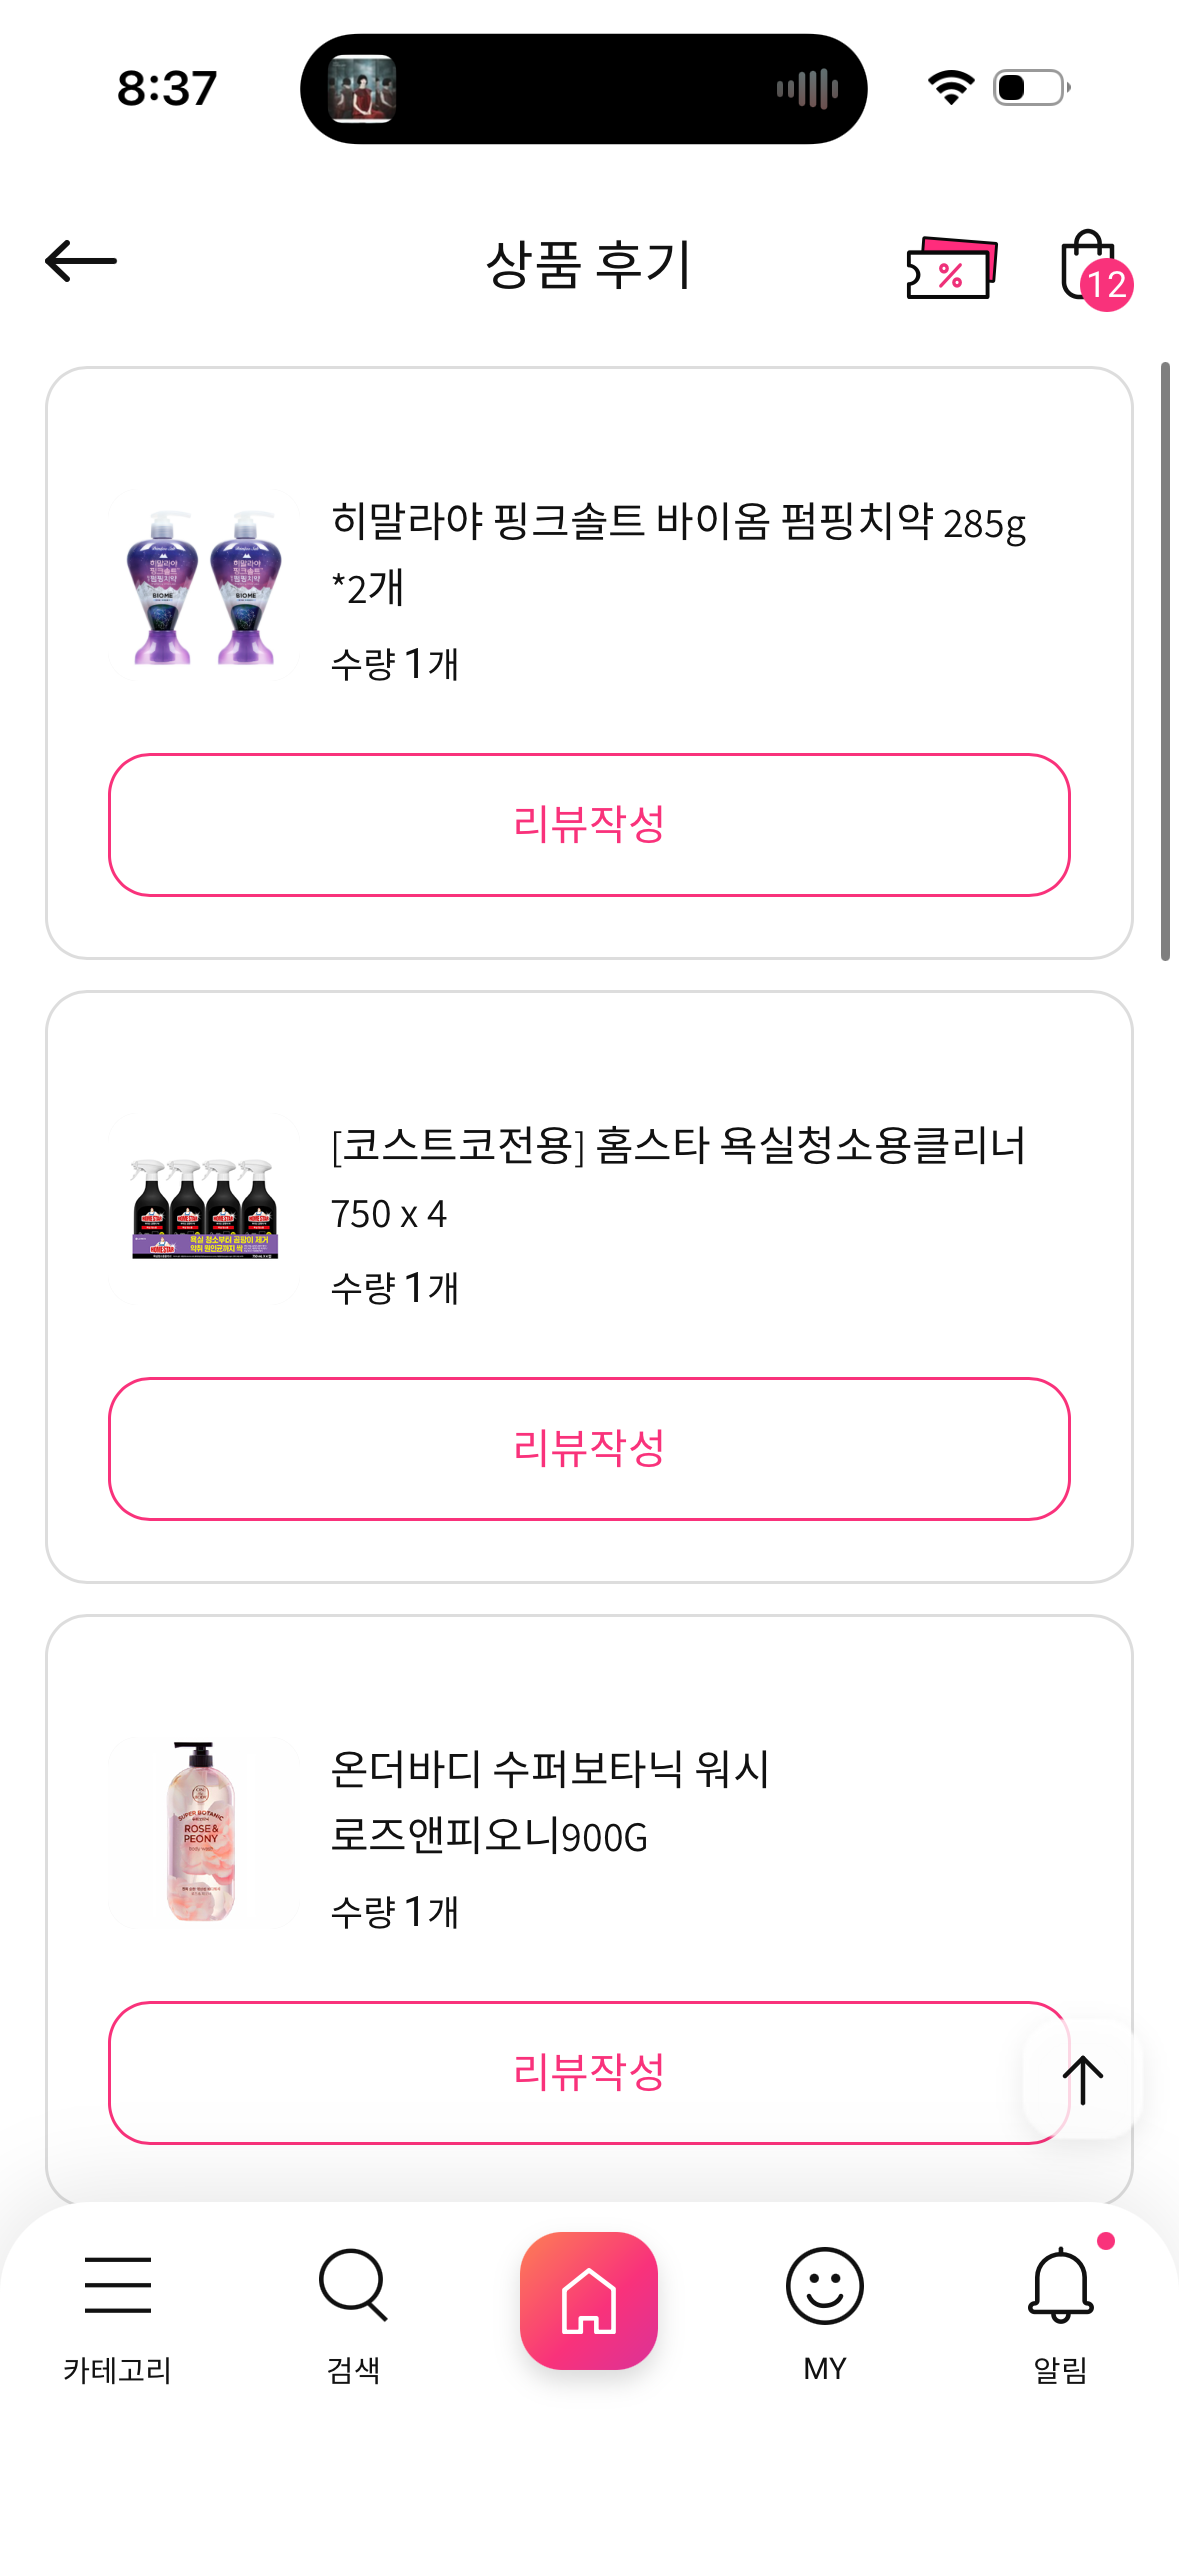Click the 온더바디 수퍼보타닉 워시 title
The image size is (1179, 2556).
(x=550, y=1801)
